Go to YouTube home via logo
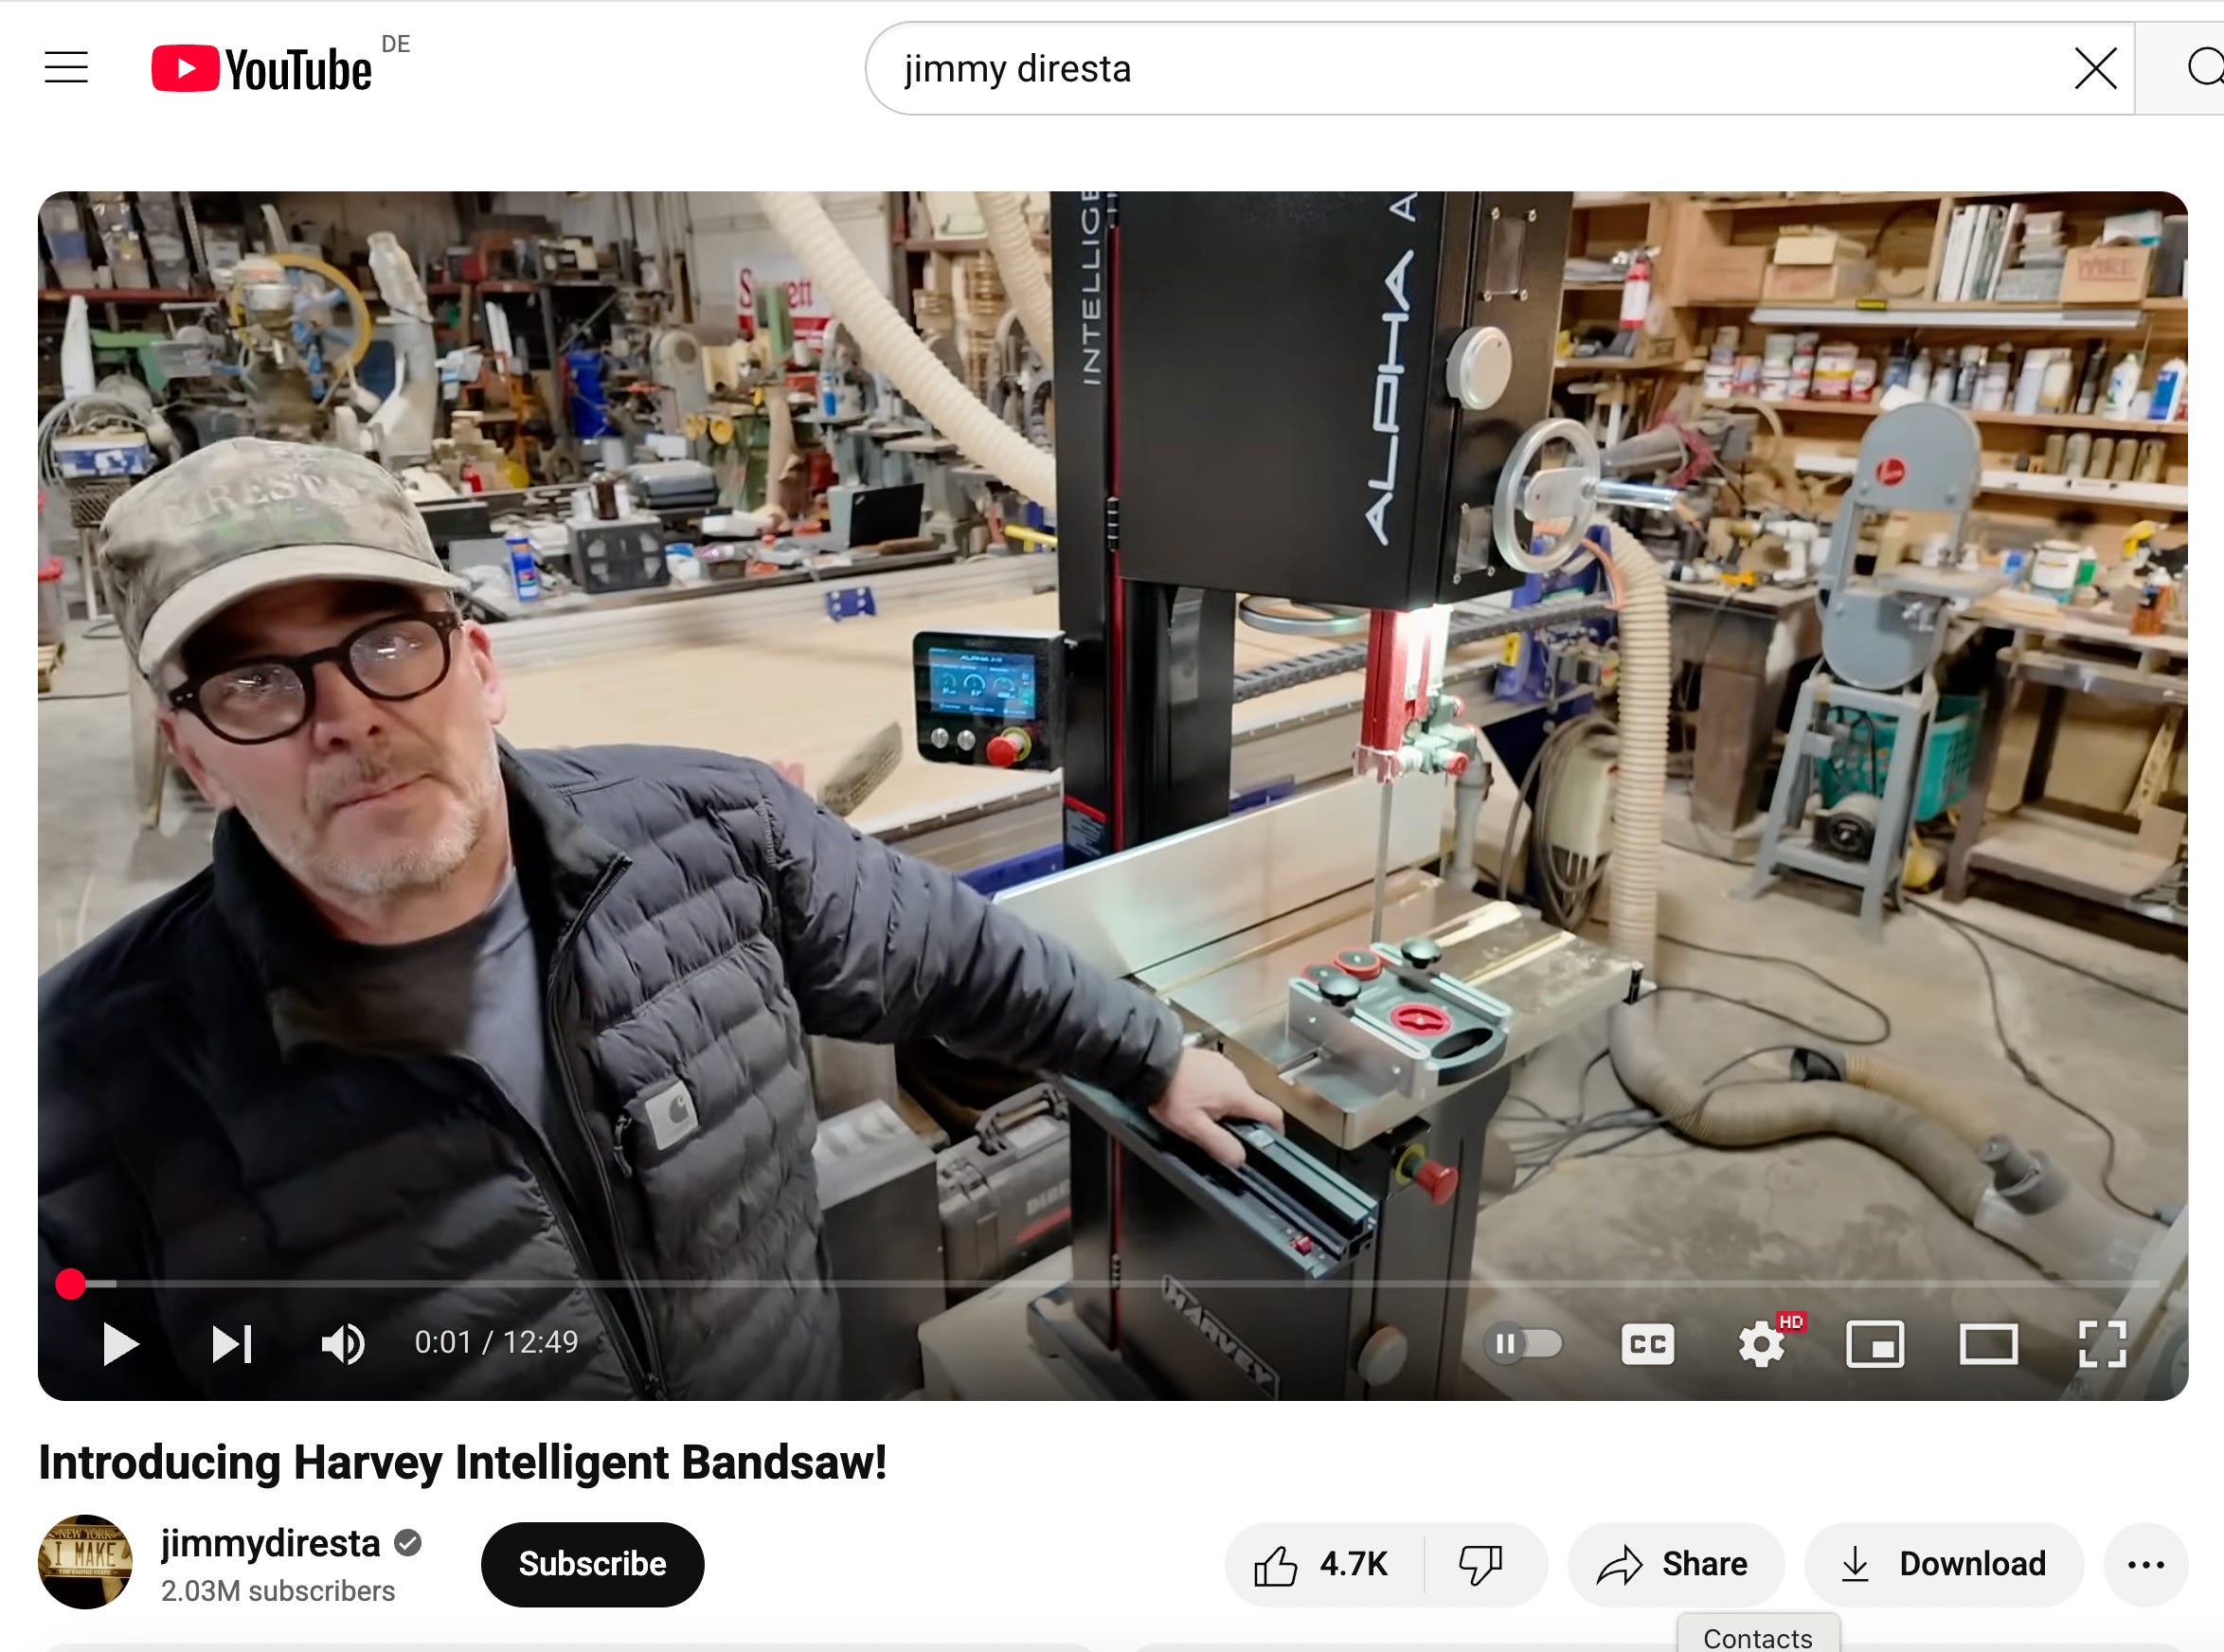Image resolution: width=2224 pixels, height=1652 pixels. pos(261,69)
